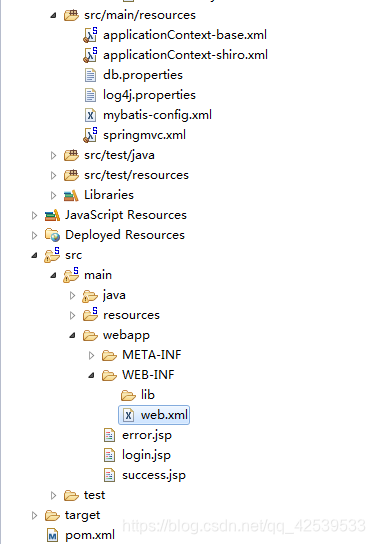Click the test folder icon
The width and height of the screenshot is (375, 544).
point(71,495)
